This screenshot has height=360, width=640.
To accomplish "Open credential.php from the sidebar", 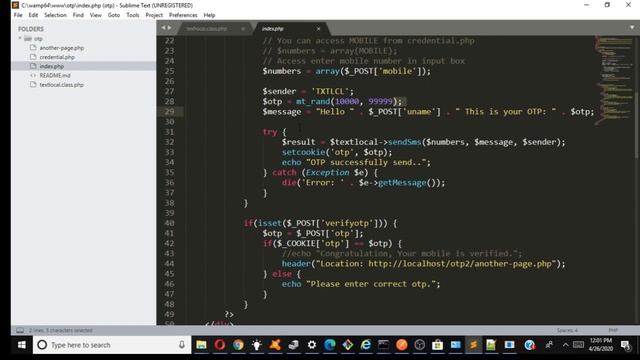I will pyautogui.click(x=57, y=57).
